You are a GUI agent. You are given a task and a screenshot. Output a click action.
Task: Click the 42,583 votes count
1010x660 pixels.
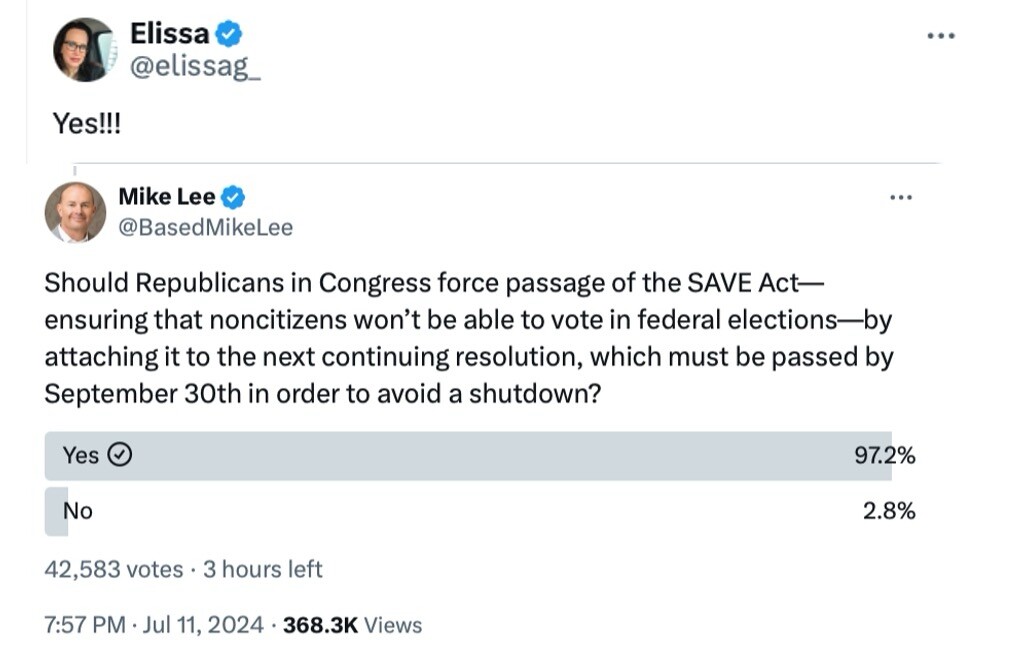tap(114, 569)
